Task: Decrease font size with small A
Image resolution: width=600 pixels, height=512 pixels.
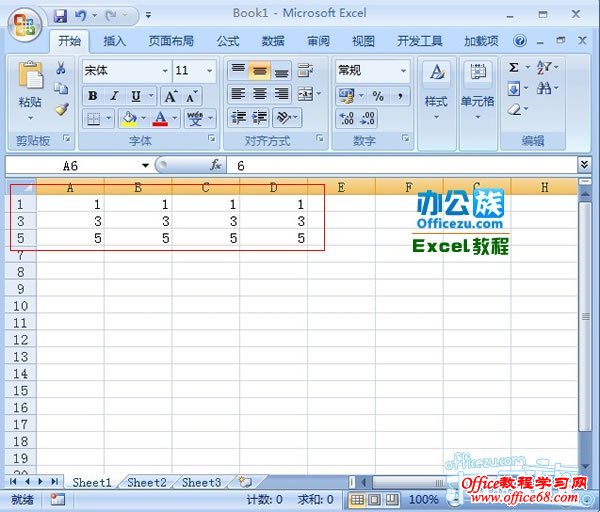Action: (191, 96)
